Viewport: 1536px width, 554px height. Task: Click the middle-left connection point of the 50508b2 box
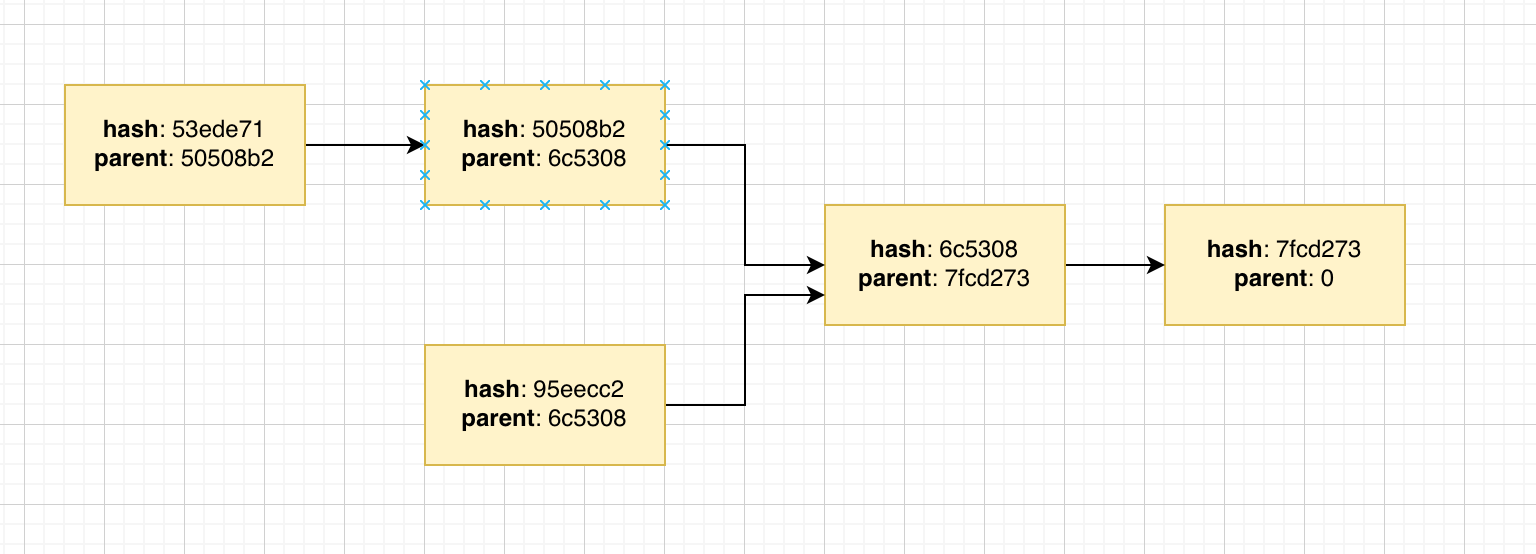[425, 145]
